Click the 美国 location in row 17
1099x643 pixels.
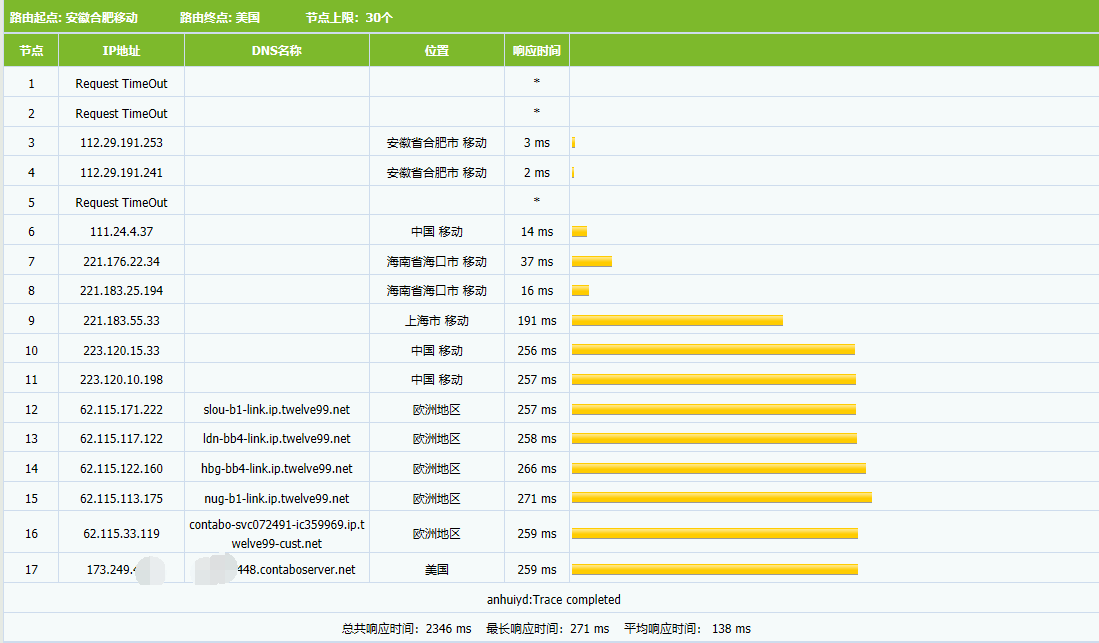(x=436, y=570)
